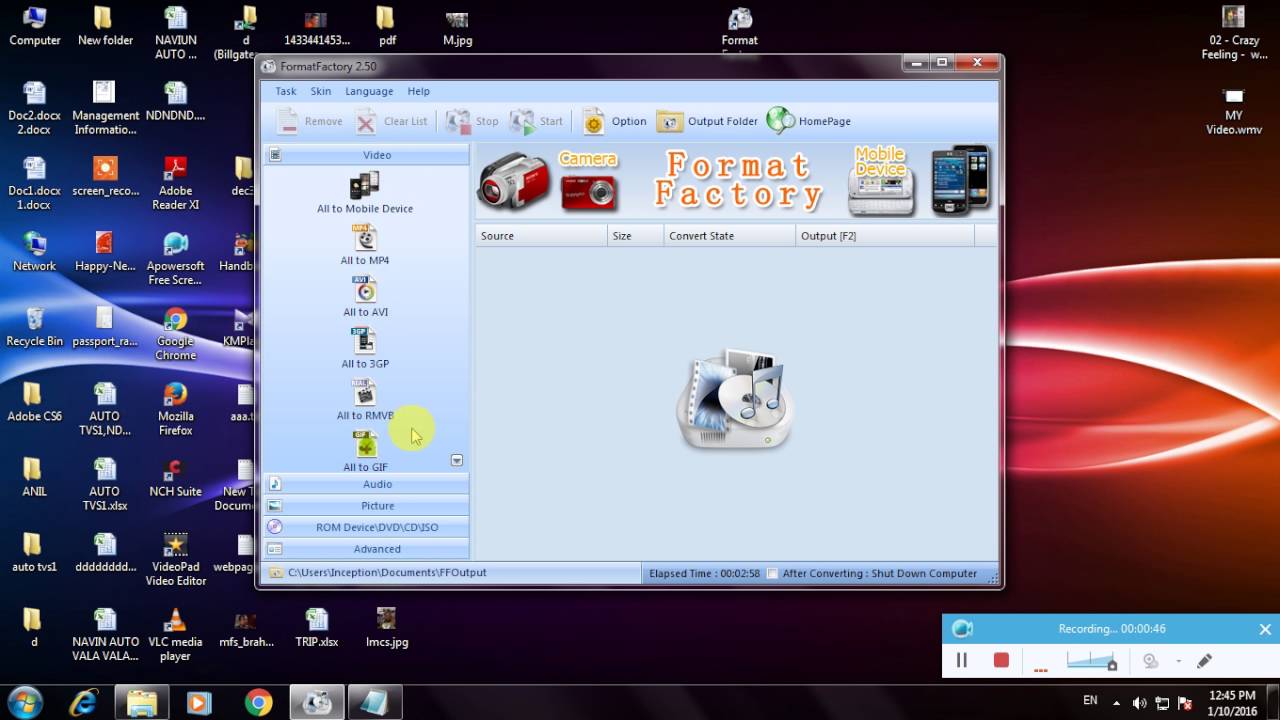Viewport: 1280px width, 720px height.
Task: Click the recorder webcam icon
Action: click(x=1151, y=661)
